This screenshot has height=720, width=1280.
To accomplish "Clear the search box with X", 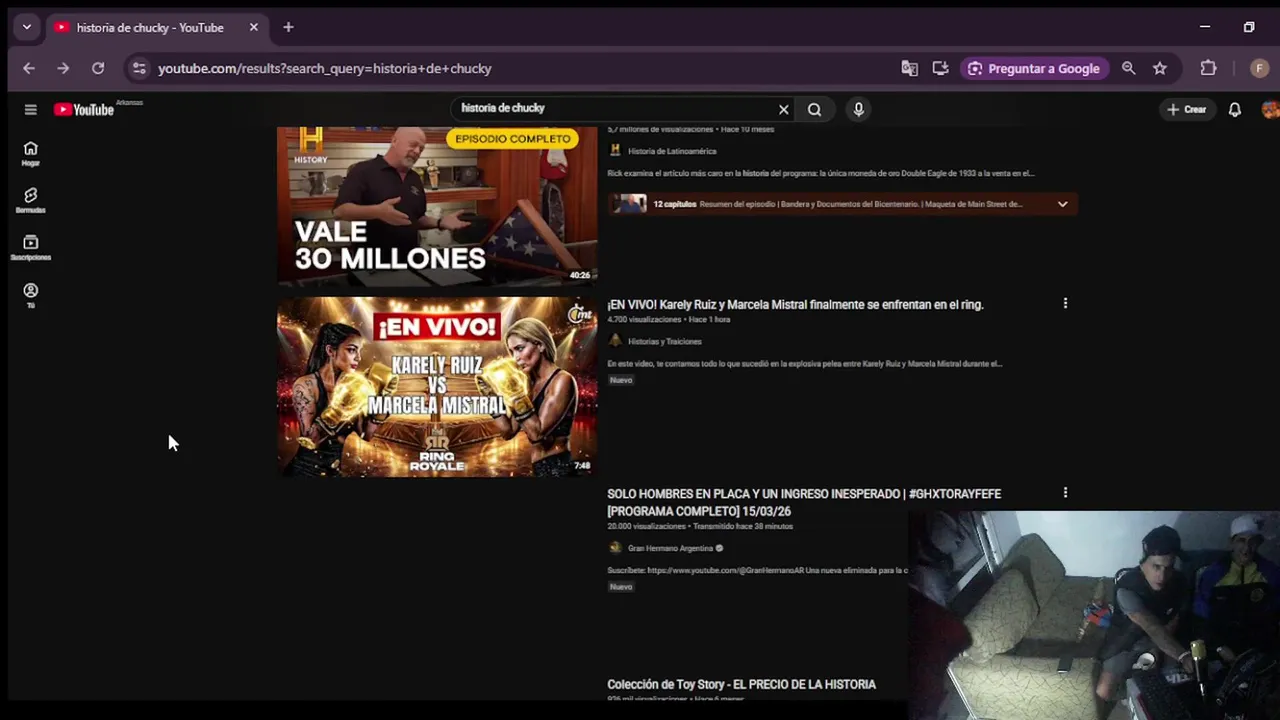I will 784,110.
